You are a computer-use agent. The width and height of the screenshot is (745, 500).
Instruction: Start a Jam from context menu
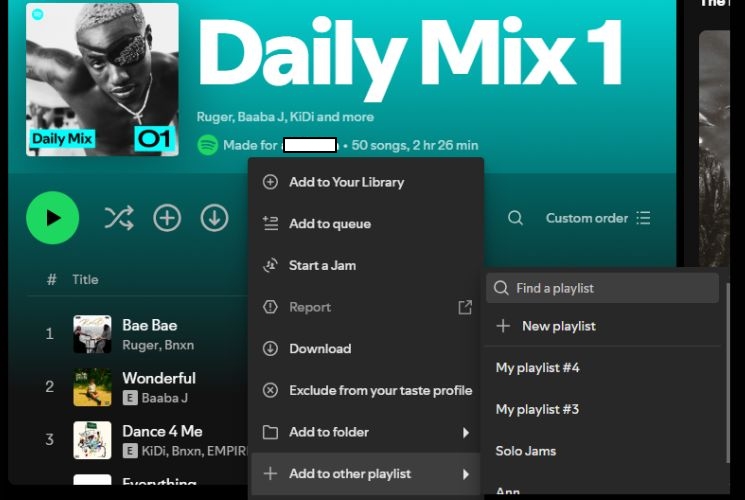pyautogui.click(x=322, y=265)
